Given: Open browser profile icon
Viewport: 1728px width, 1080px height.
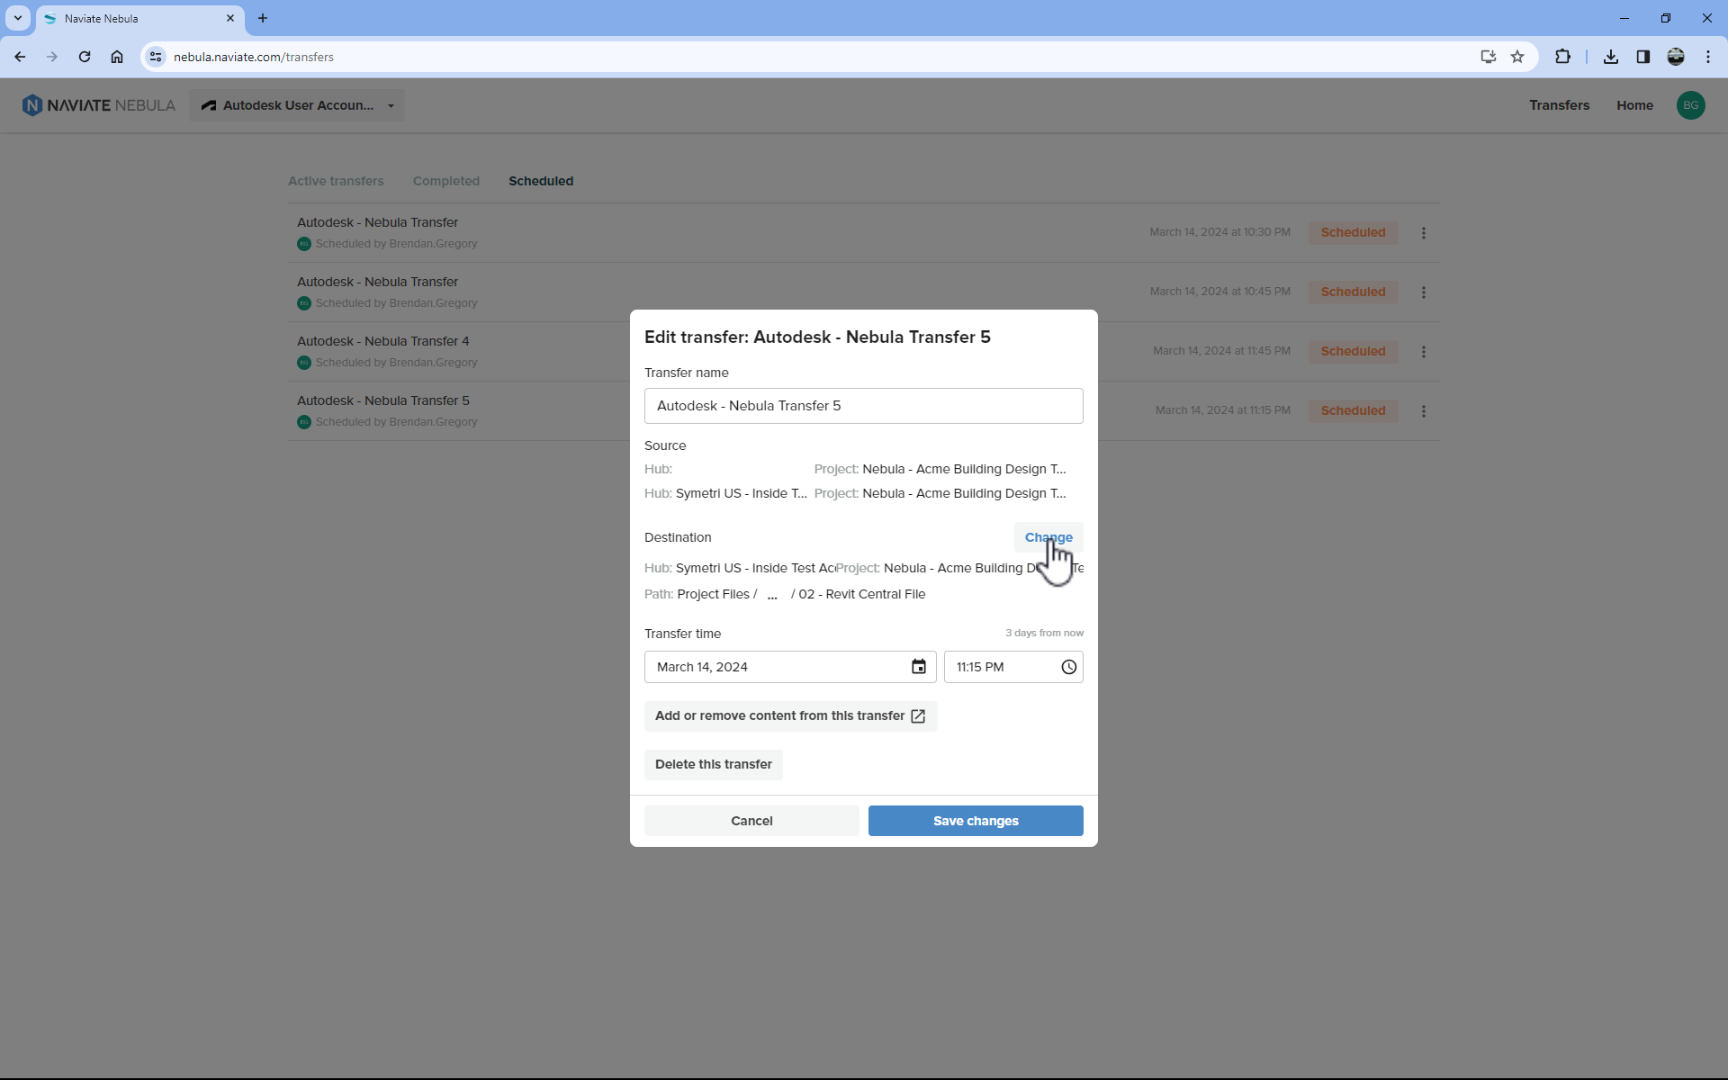Looking at the screenshot, I should tap(1676, 57).
